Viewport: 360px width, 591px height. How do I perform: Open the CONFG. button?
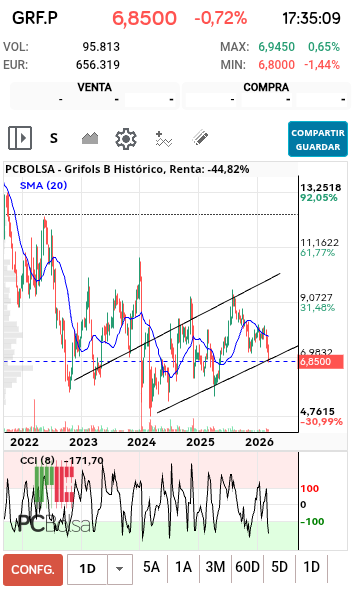click(33, 570)
